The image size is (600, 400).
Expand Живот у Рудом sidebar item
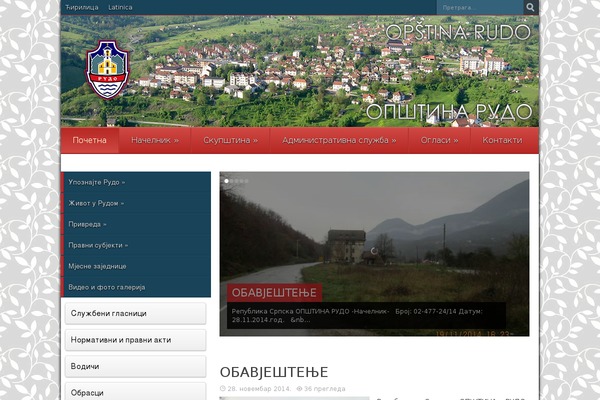(136, 203)
